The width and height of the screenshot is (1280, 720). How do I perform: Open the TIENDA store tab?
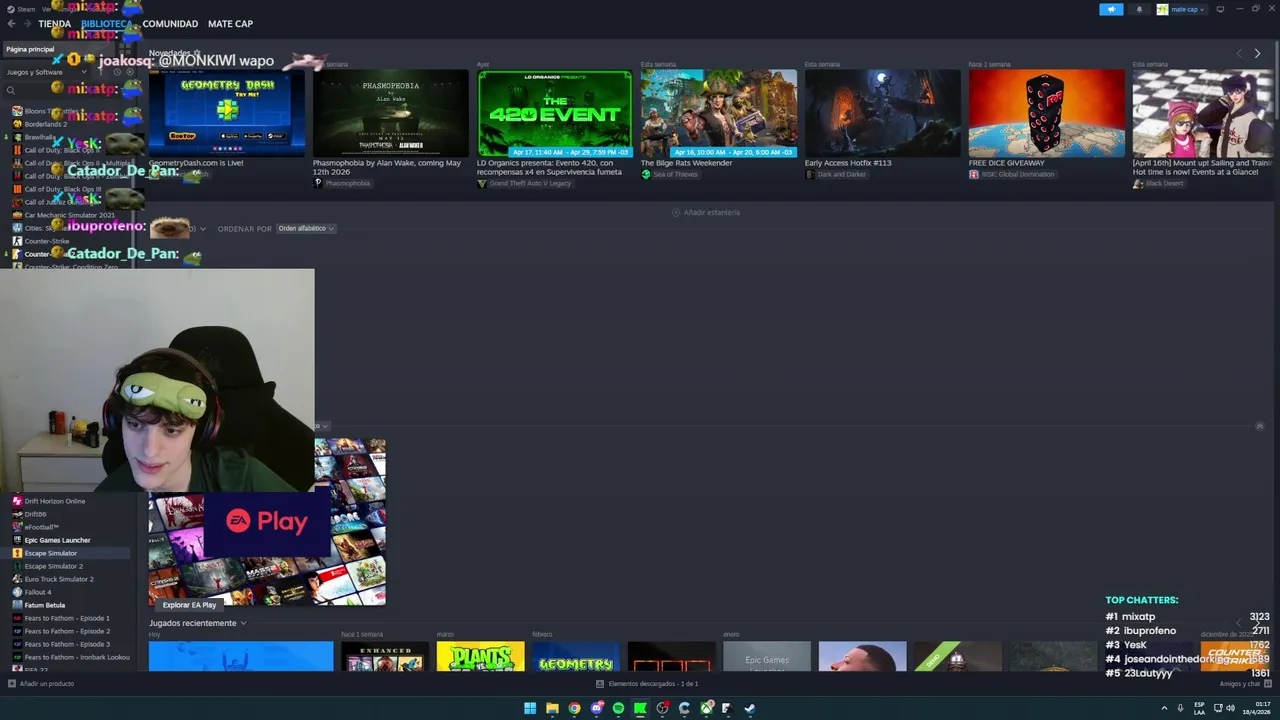pyautogui.click(x=54, y=24)
